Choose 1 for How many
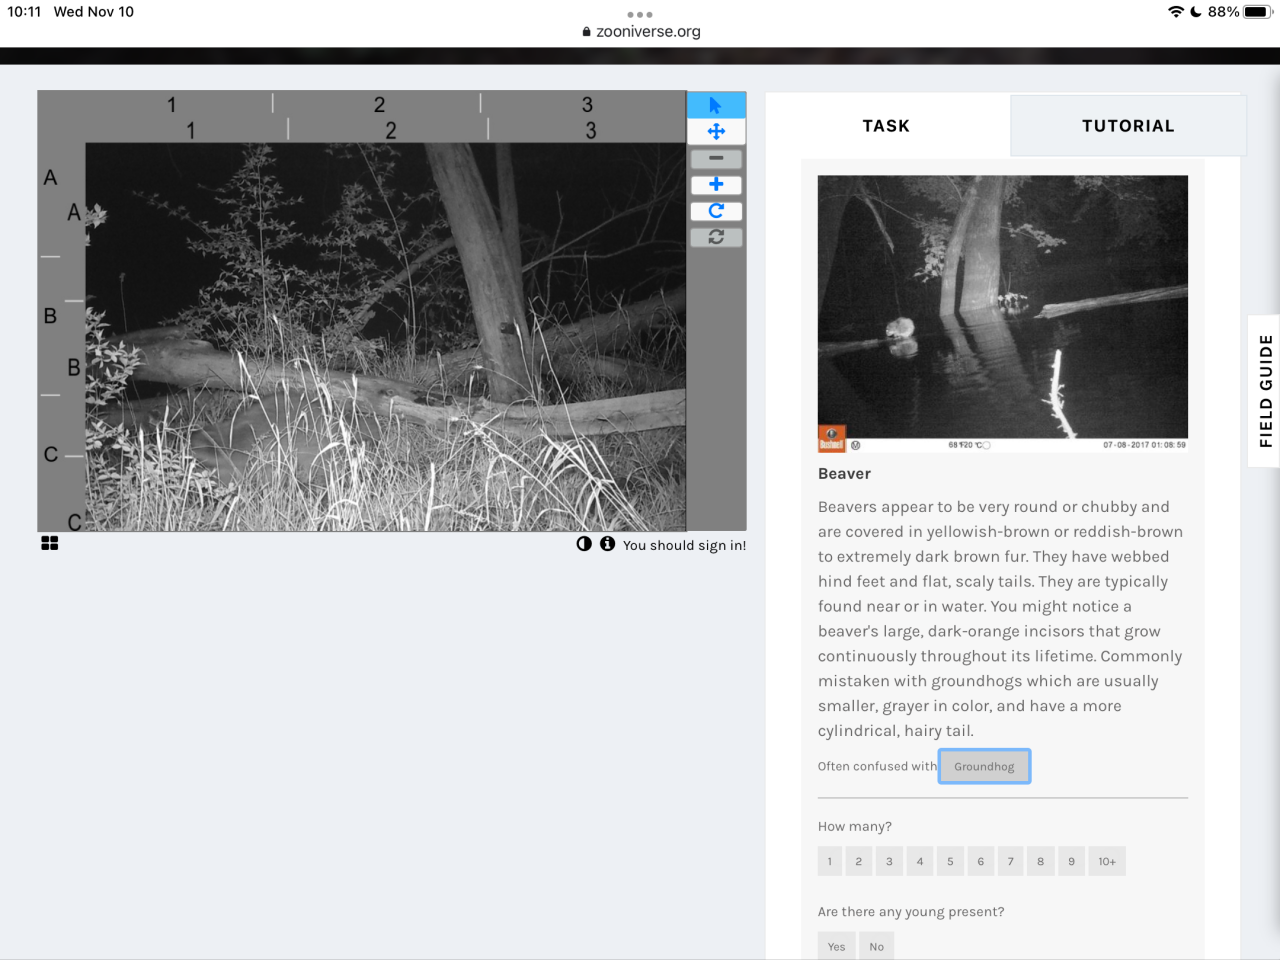The height and width of the screenshot is (960, 1280). 830,861
